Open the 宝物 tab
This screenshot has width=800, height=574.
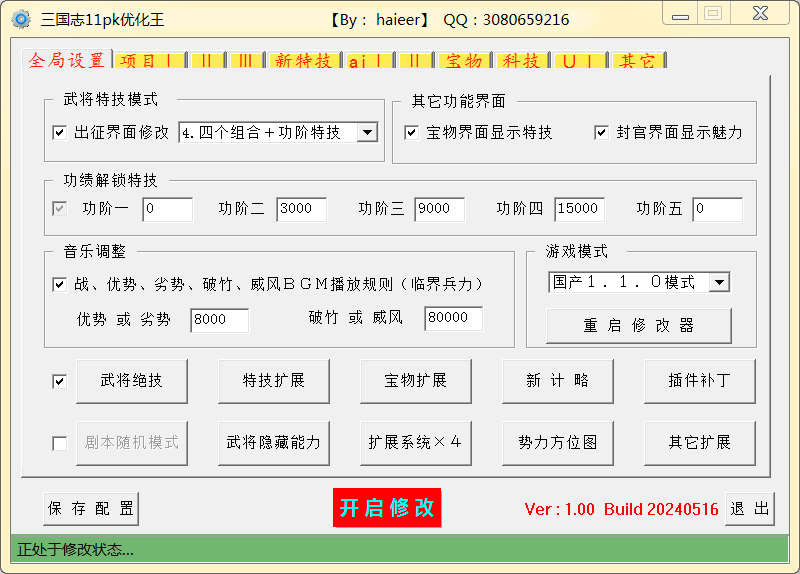464,61
